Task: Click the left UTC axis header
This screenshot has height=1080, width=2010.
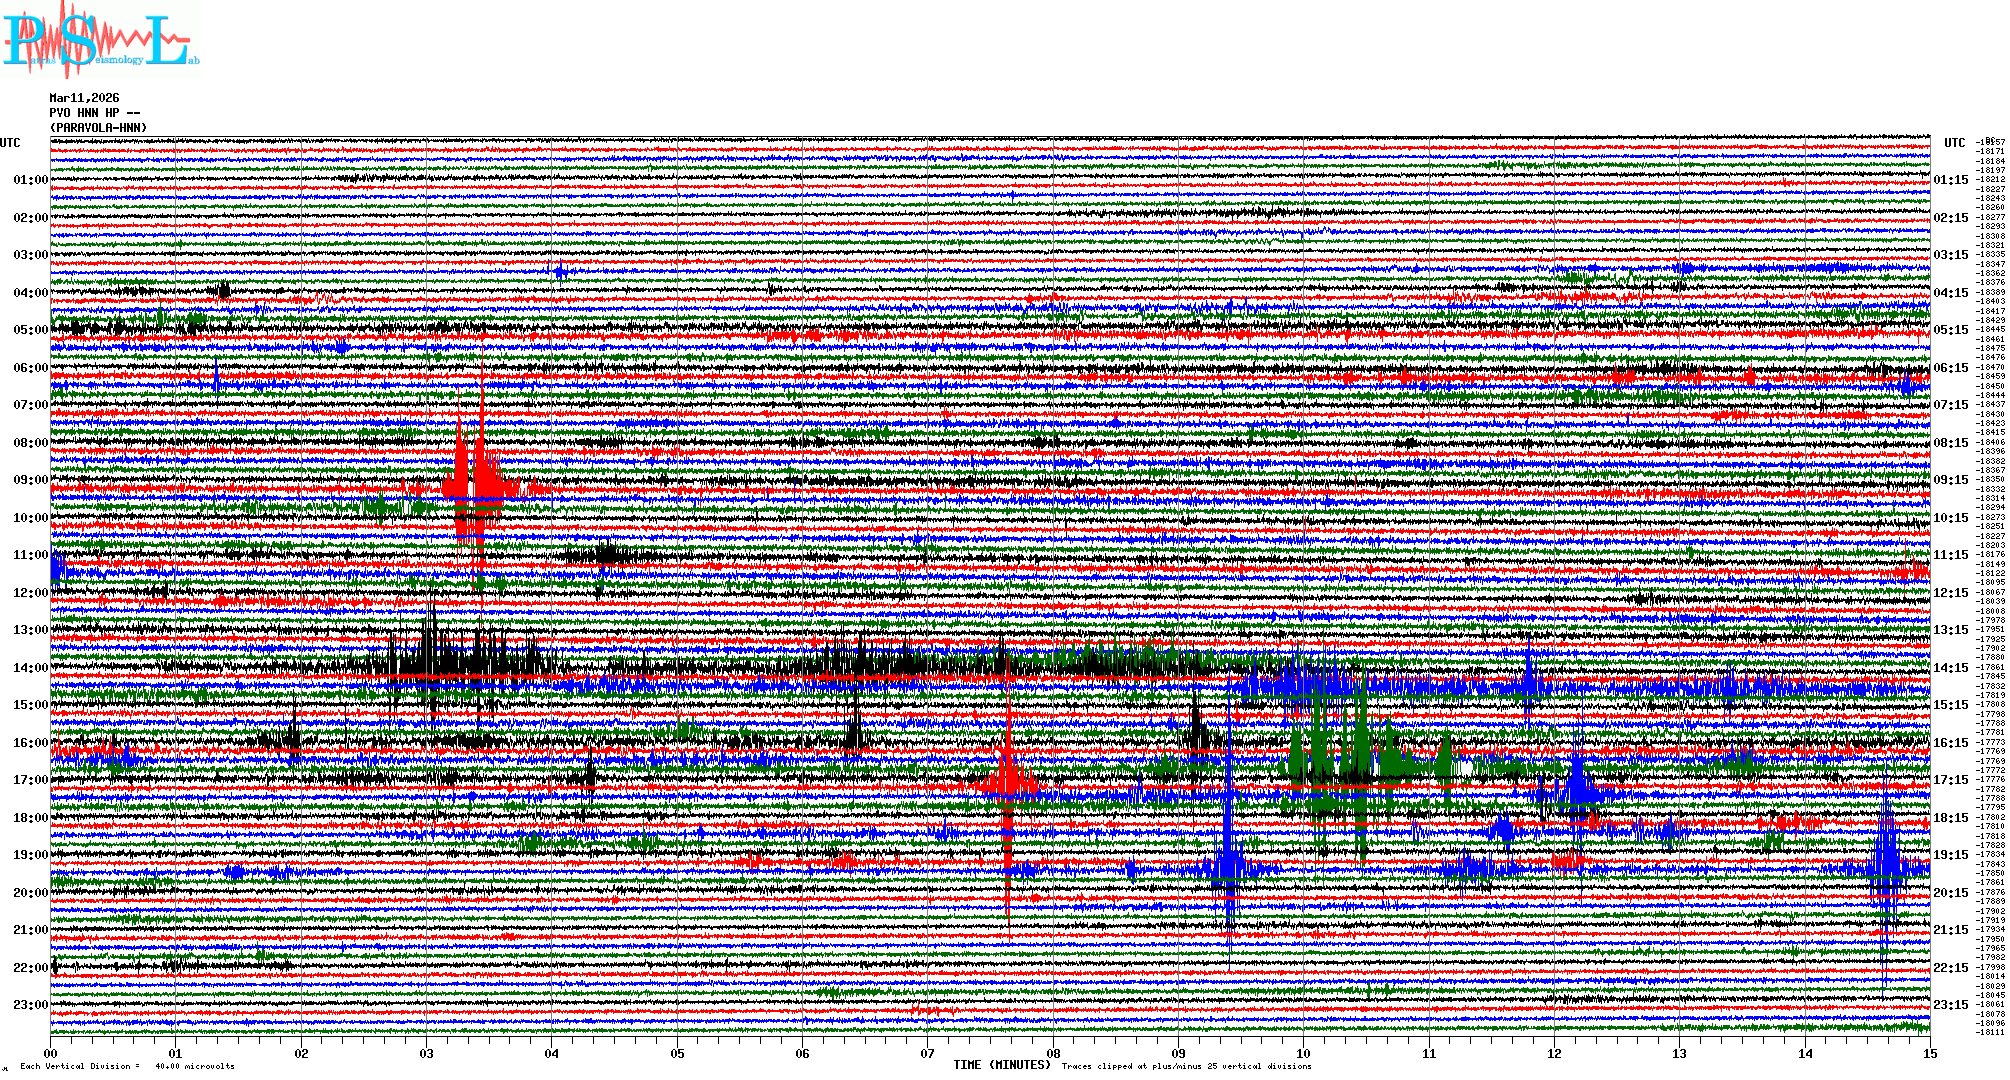Action: tap(10, 143)
